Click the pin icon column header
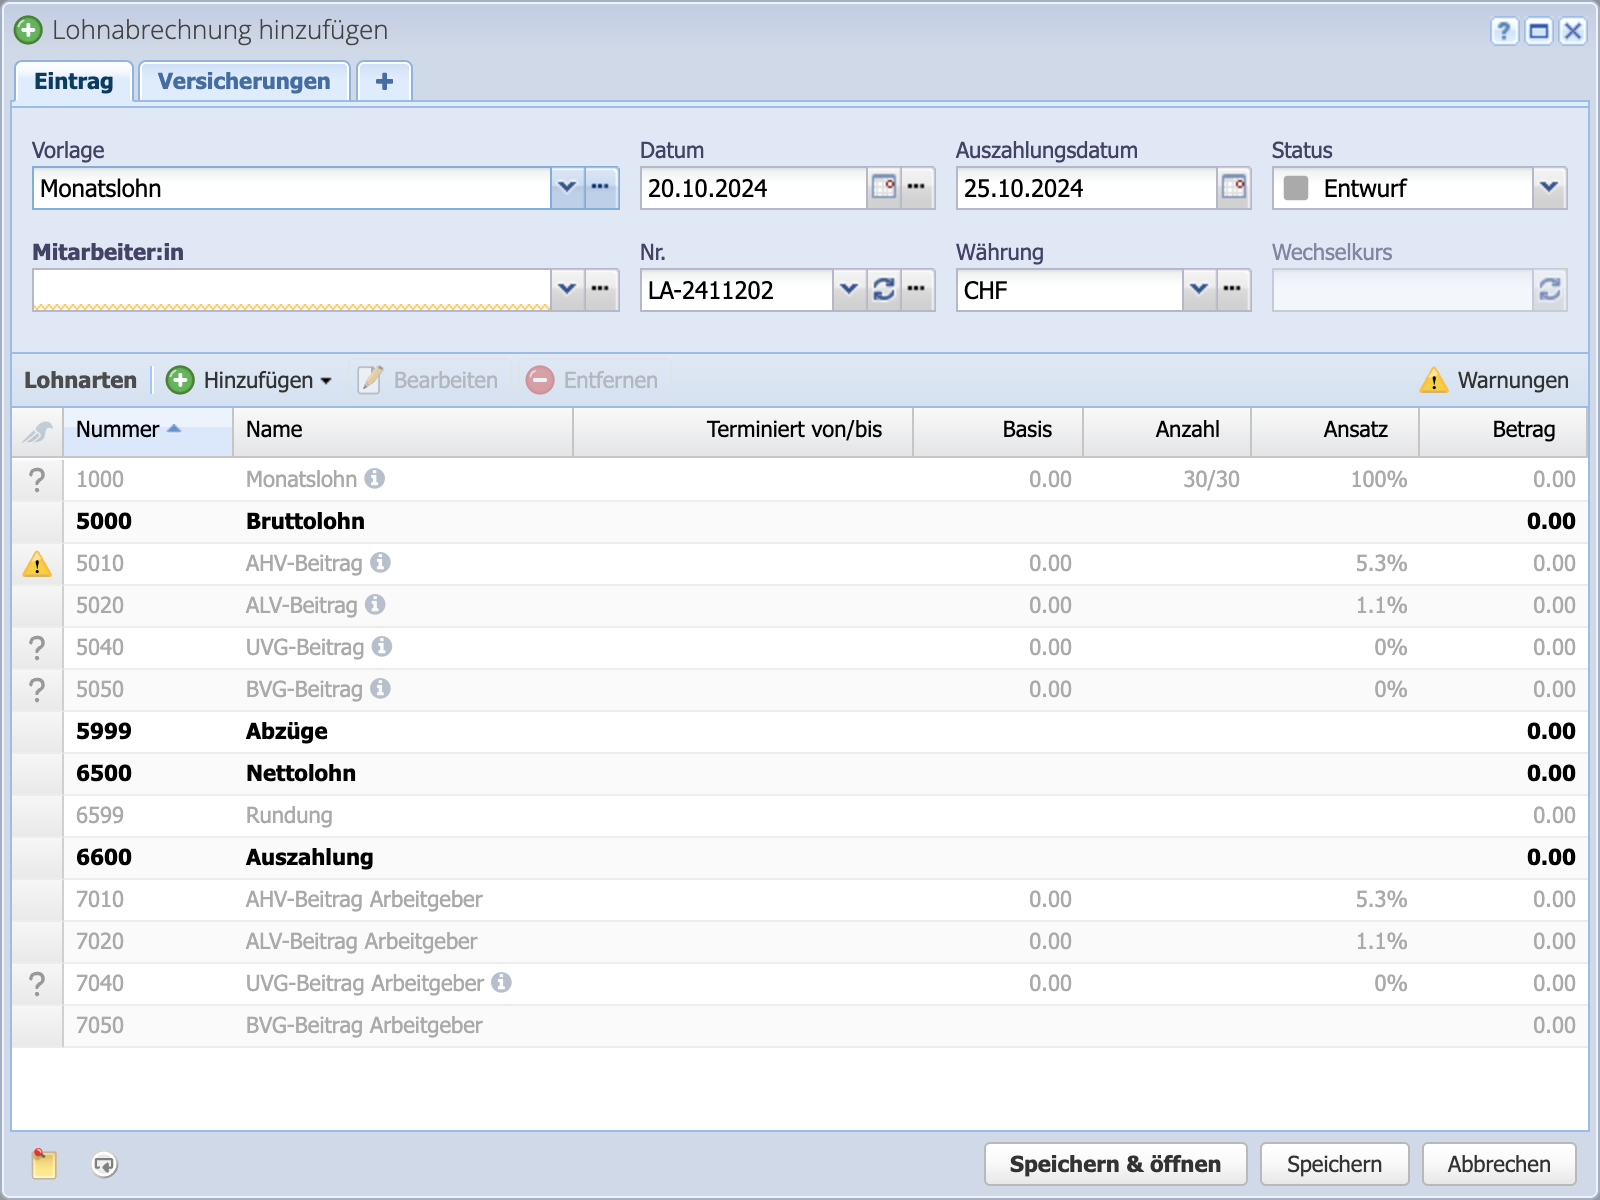The height and width of the screenshot is (1200, 1600). pyautogui.click(x=37, y=431)
